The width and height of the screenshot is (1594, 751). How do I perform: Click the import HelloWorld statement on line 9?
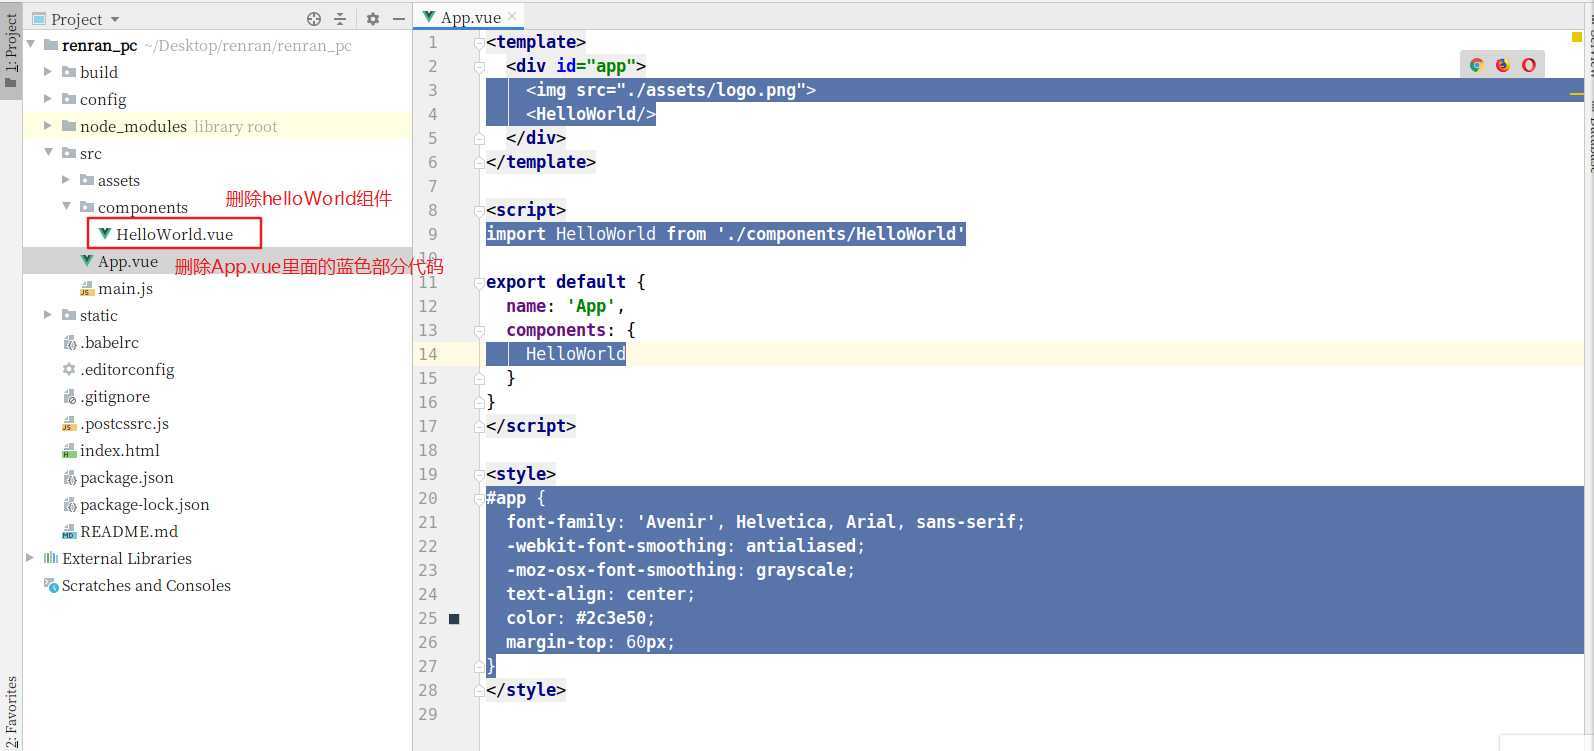pos(726,234)
